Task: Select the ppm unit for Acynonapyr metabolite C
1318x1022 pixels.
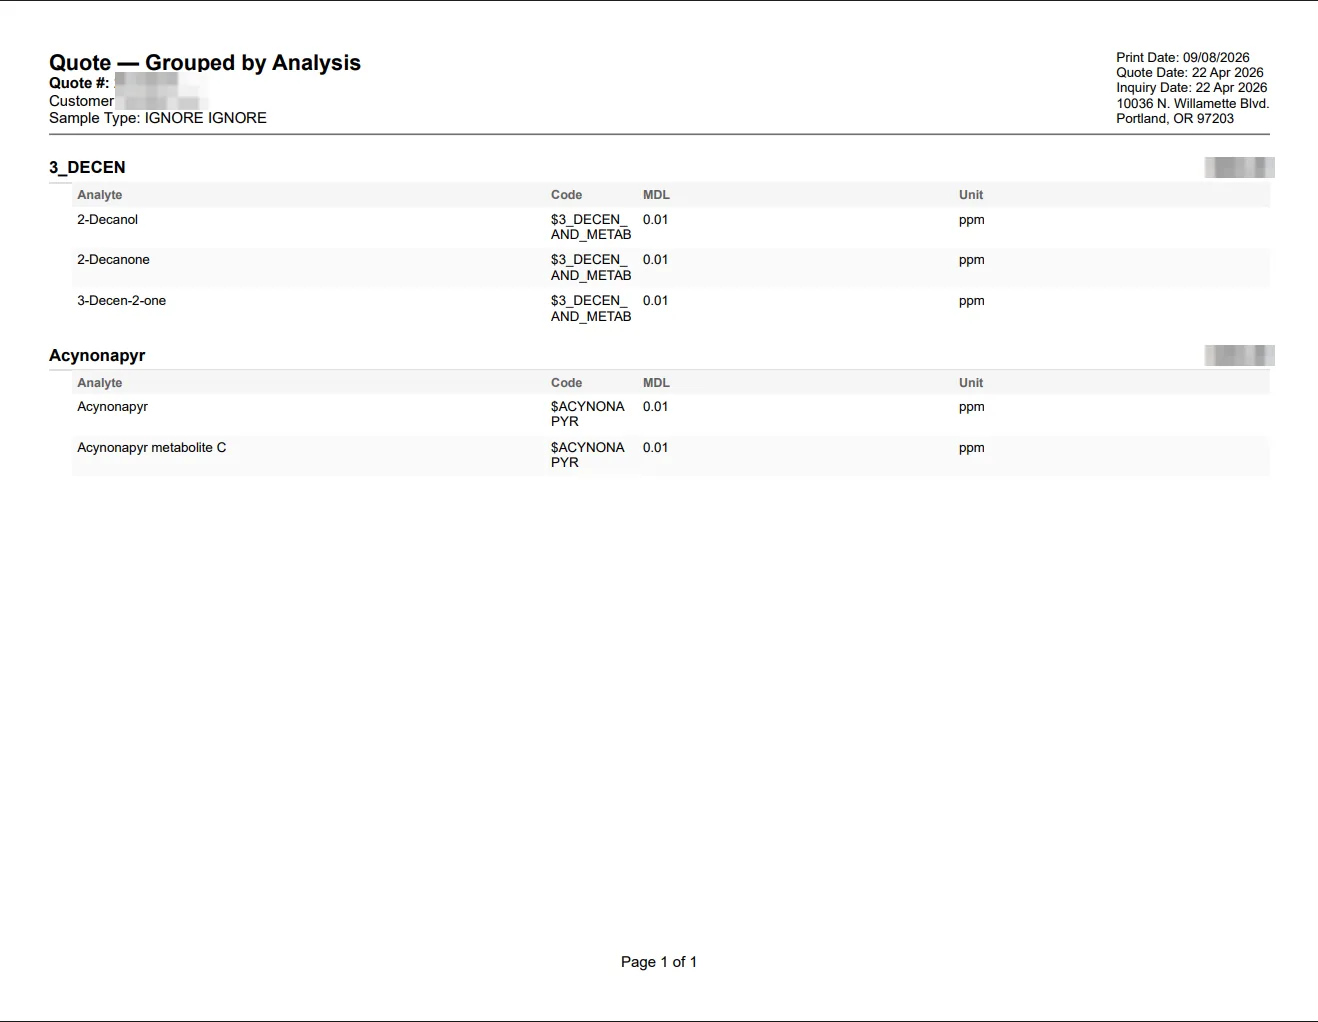Action: (971, 448)
